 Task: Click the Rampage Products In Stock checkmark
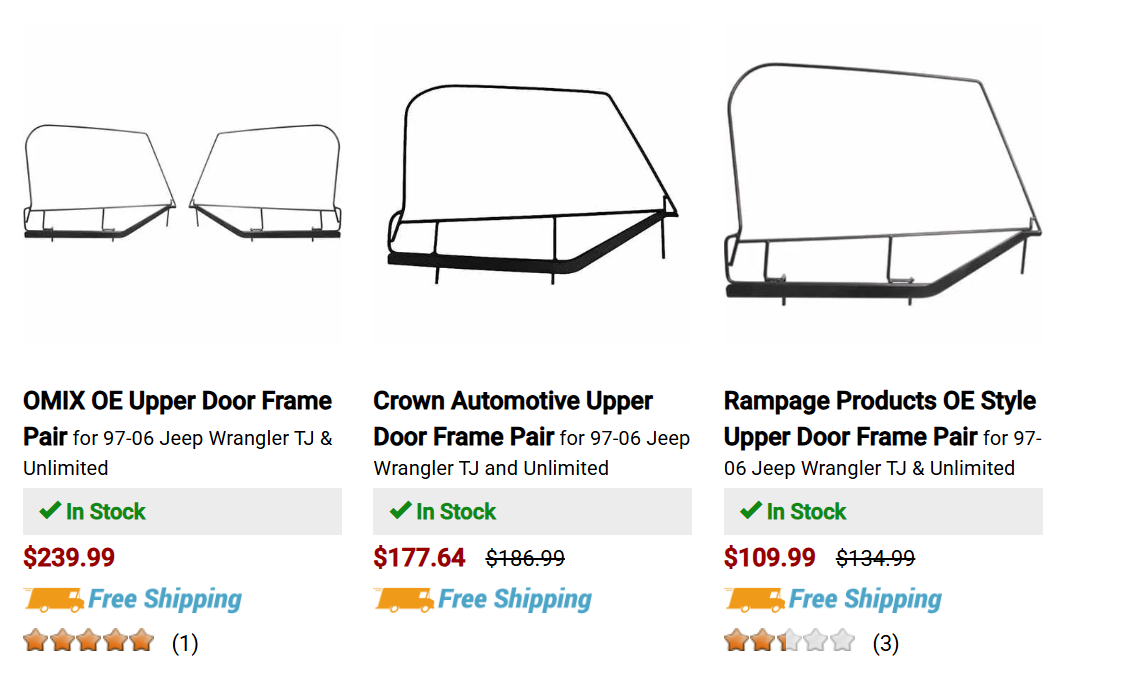(751, 511)
